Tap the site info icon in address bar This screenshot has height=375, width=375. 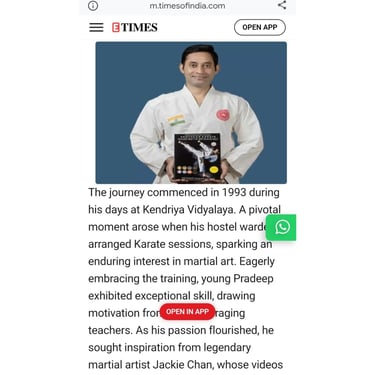tap(93, 5)
